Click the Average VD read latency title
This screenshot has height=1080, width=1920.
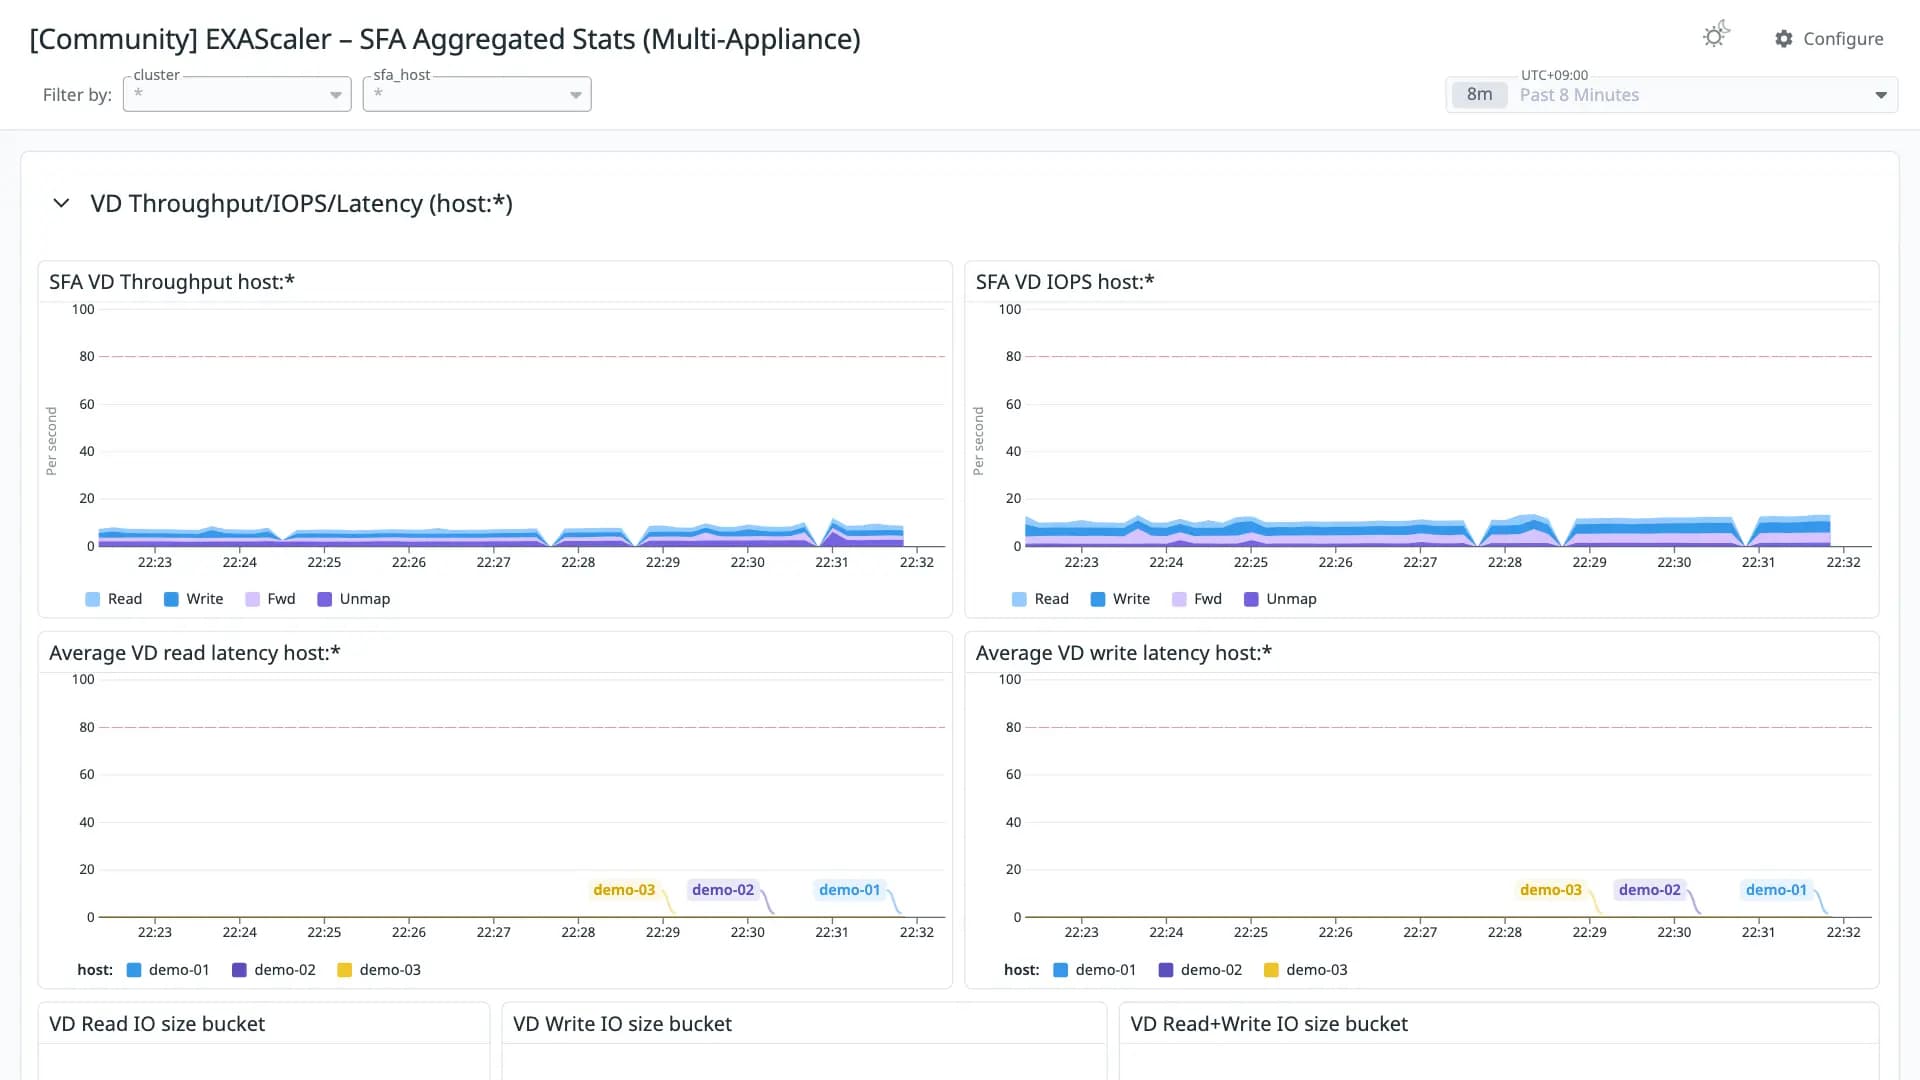[x=195, y=653]
